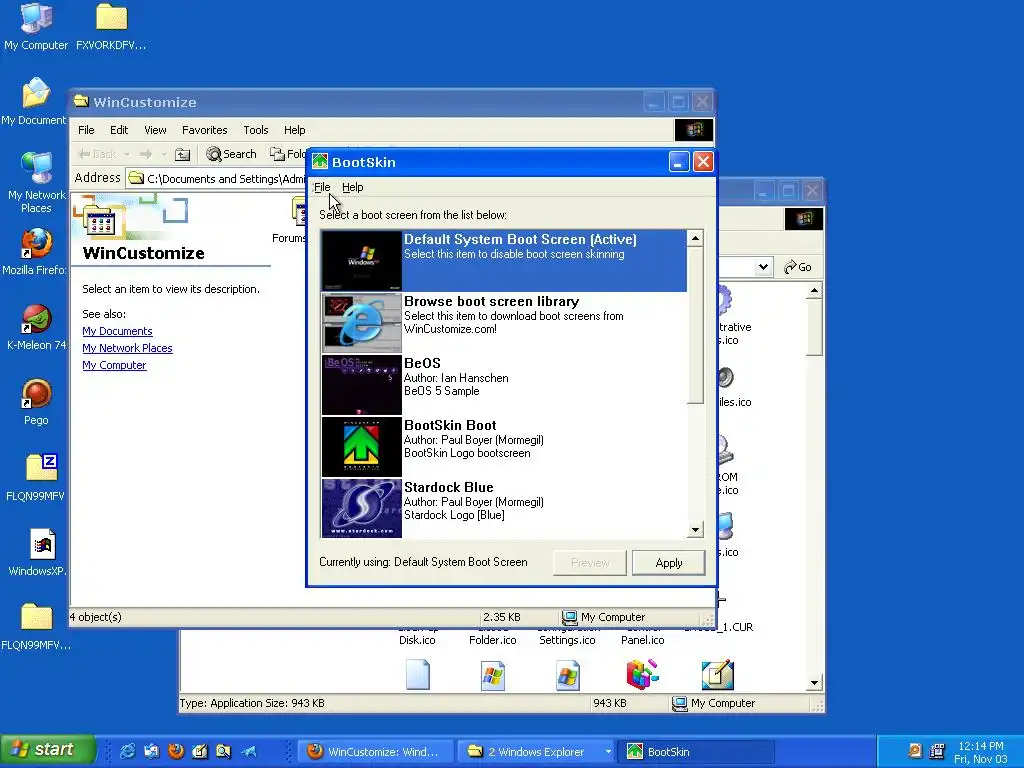The height and width of the screenshot is (768, 1024).
Task: Click the Search toolbar button in WinCustomize
Action: (231, 154)
